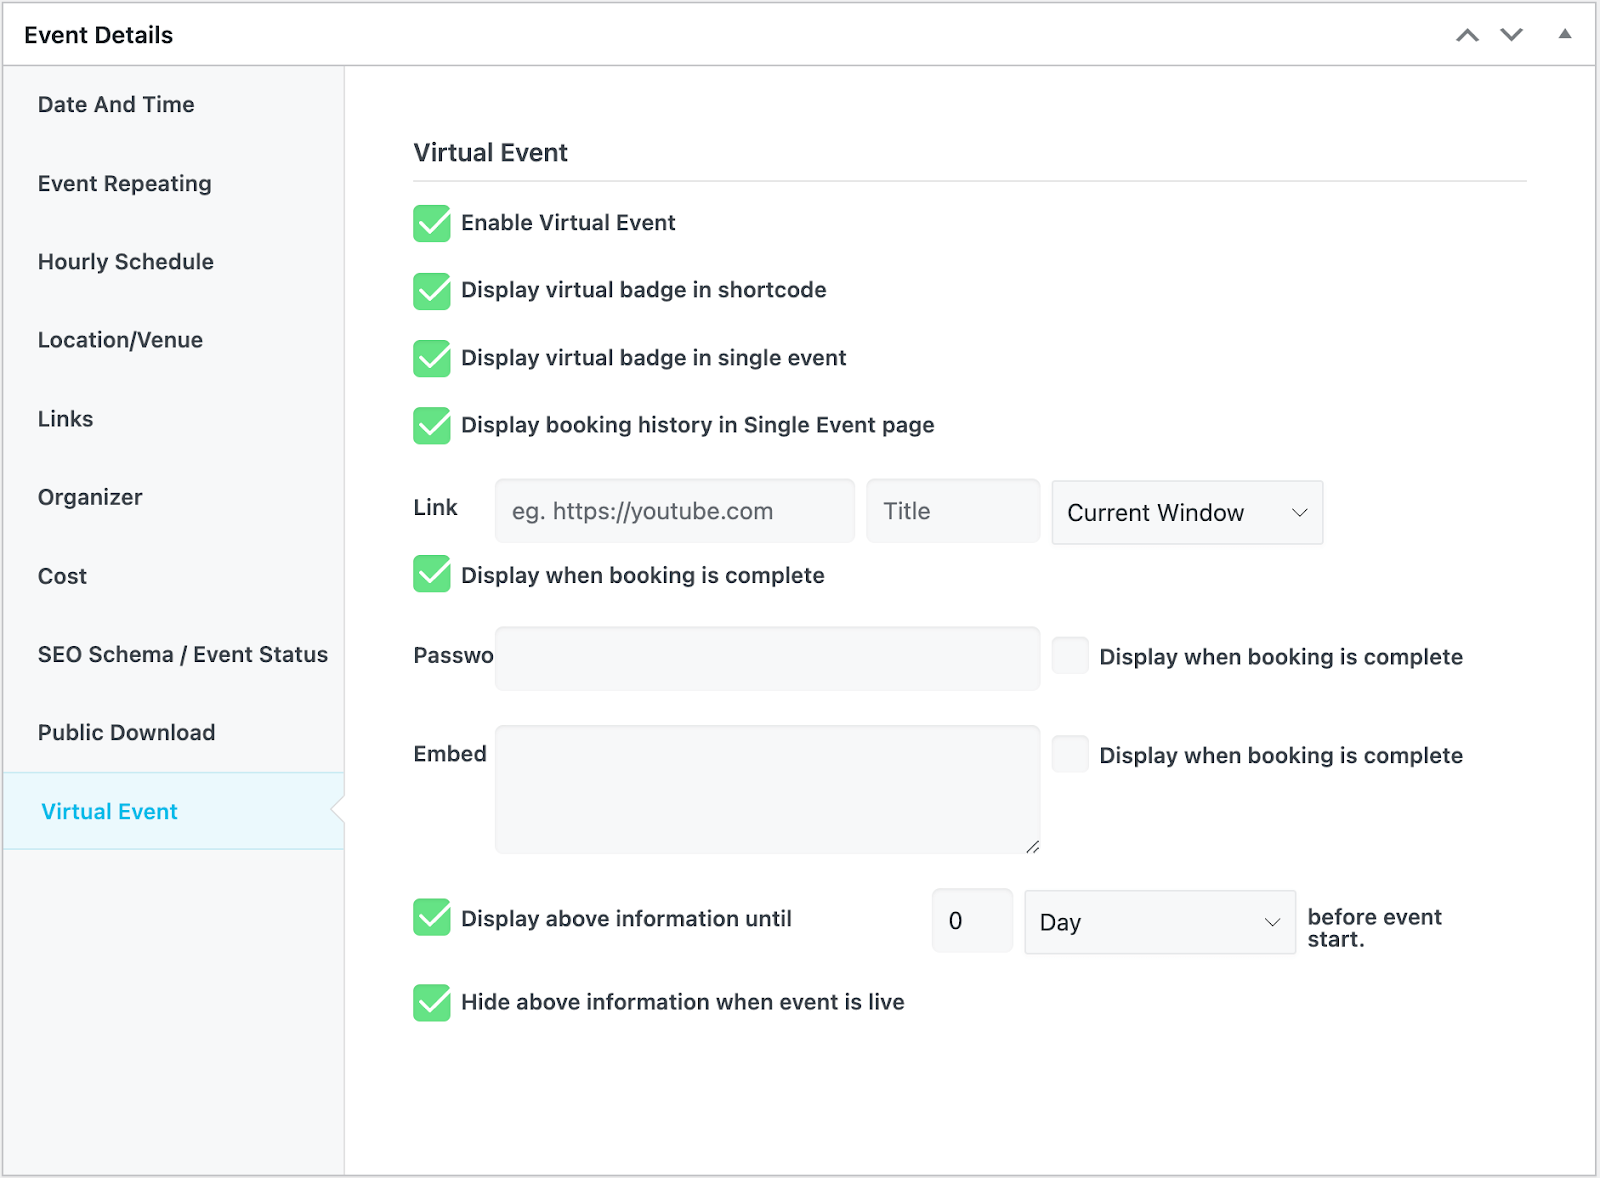Open the Day unit dropdown
This screenshot has width=1600, height=1178.
[x=1160, y=922]
